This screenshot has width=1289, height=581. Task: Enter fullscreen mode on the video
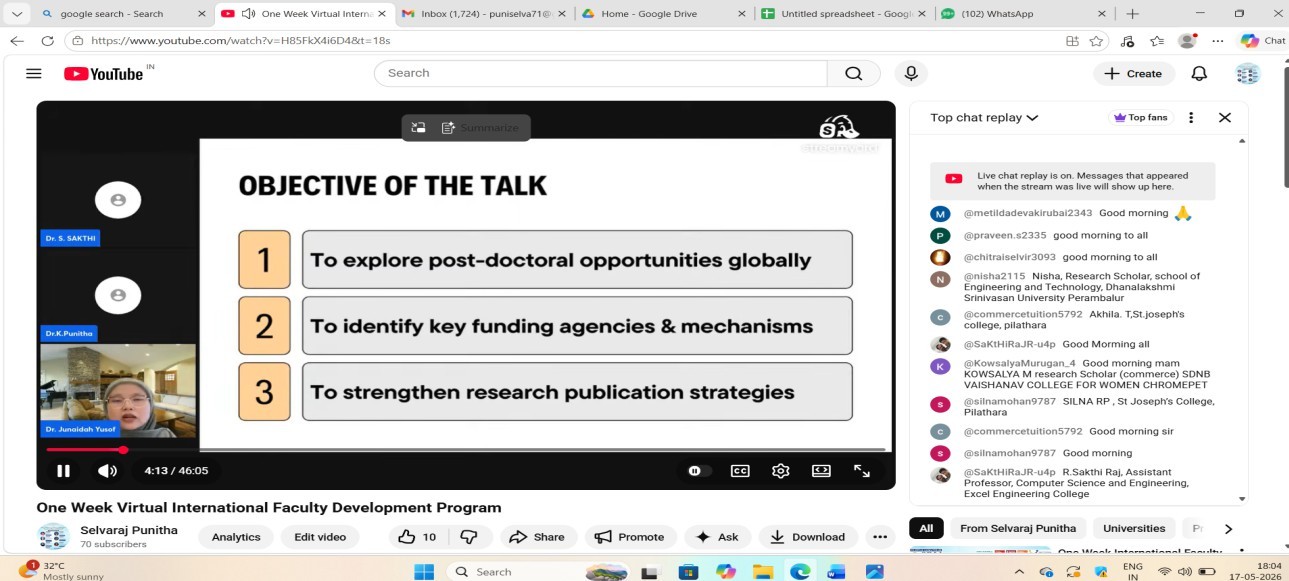point(861,471)
